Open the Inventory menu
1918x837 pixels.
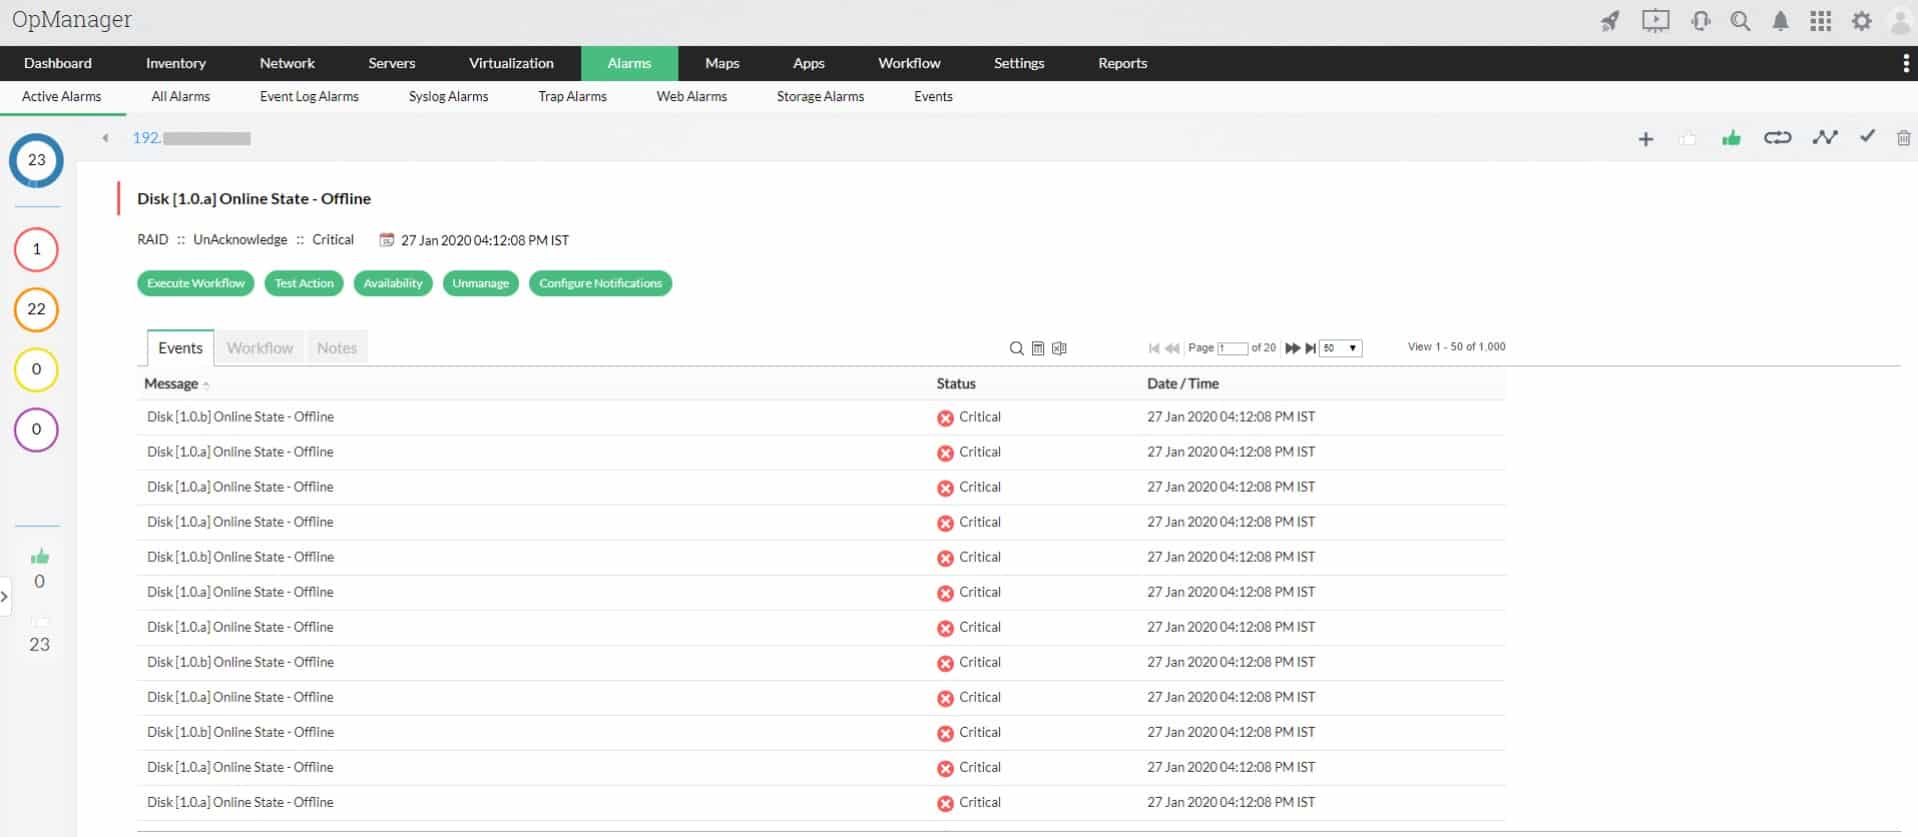click(176, 63)
